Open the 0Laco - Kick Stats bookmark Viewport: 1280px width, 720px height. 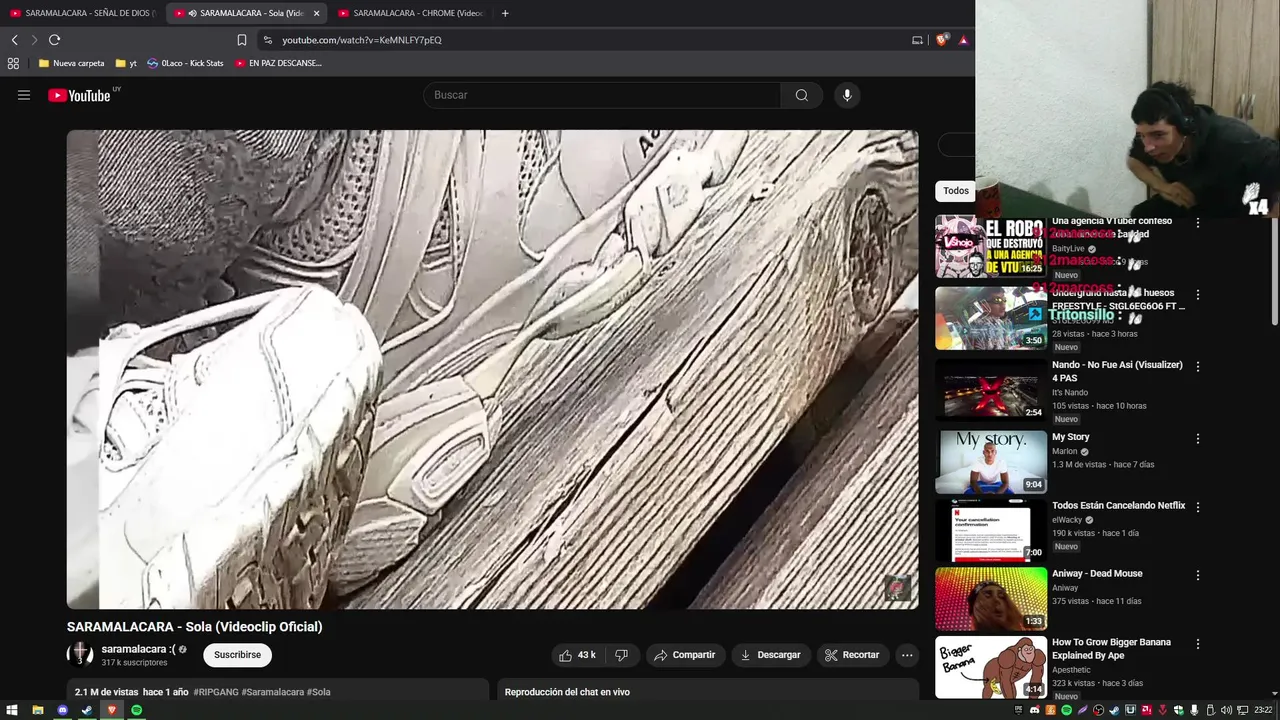(x=185, y=63)
